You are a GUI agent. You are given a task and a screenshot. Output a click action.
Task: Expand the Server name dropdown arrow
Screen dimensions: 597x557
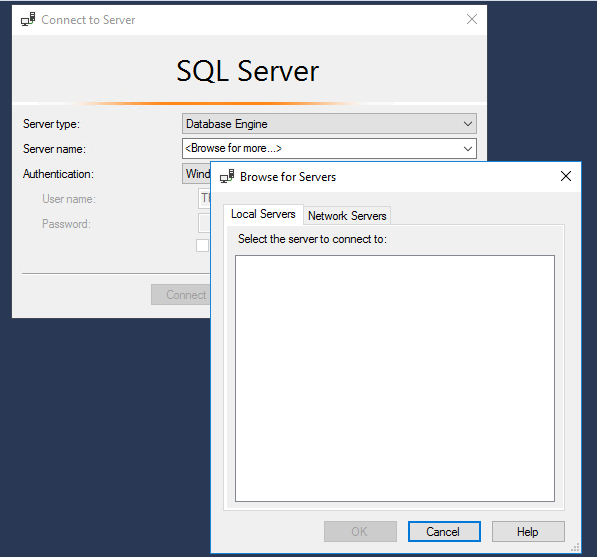(468, 148)
